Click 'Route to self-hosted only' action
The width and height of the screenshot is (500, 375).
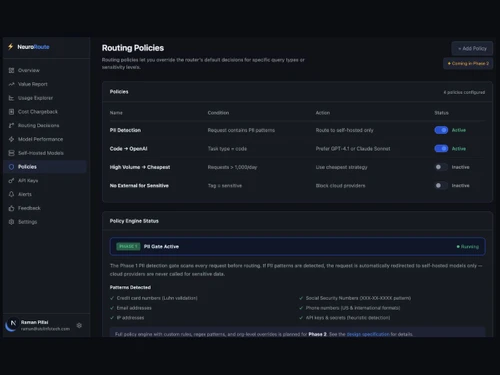tap(345, 130)
